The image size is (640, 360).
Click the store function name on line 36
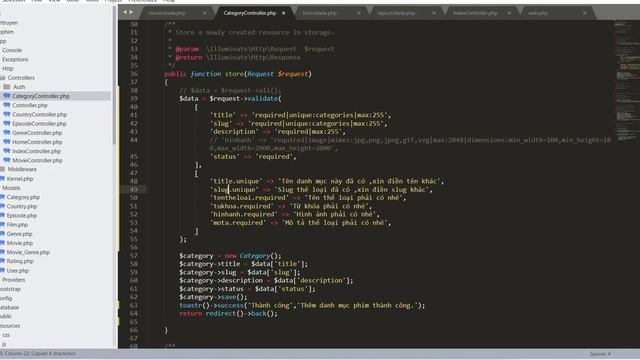click(234, 74)
